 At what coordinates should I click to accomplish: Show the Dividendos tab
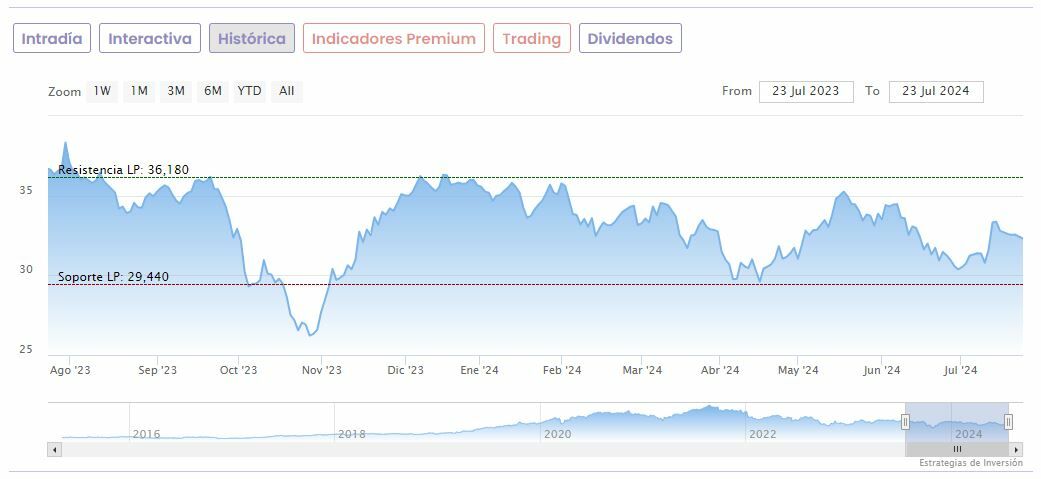click(630, 39)
